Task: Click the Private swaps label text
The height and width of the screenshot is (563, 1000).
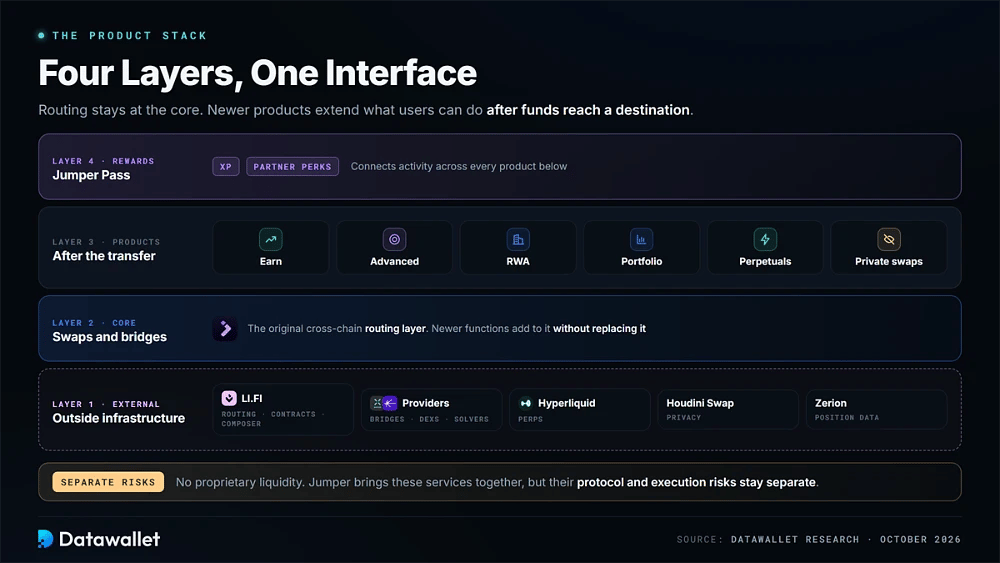Action: point(888,261)
